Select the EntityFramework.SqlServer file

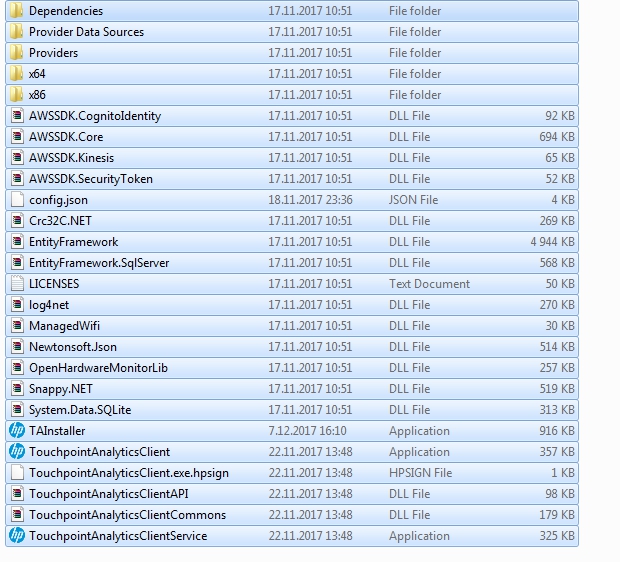pos(98,263)
